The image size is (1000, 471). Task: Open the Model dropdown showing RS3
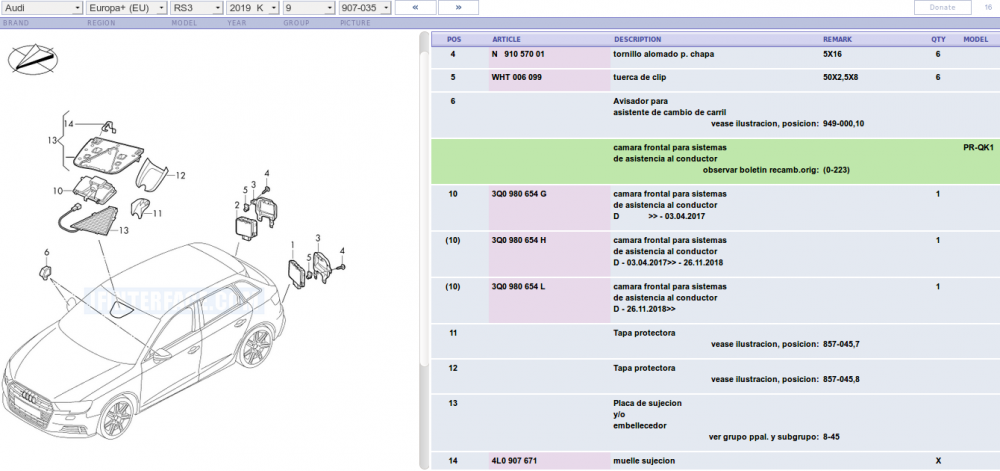coord(196,8)
